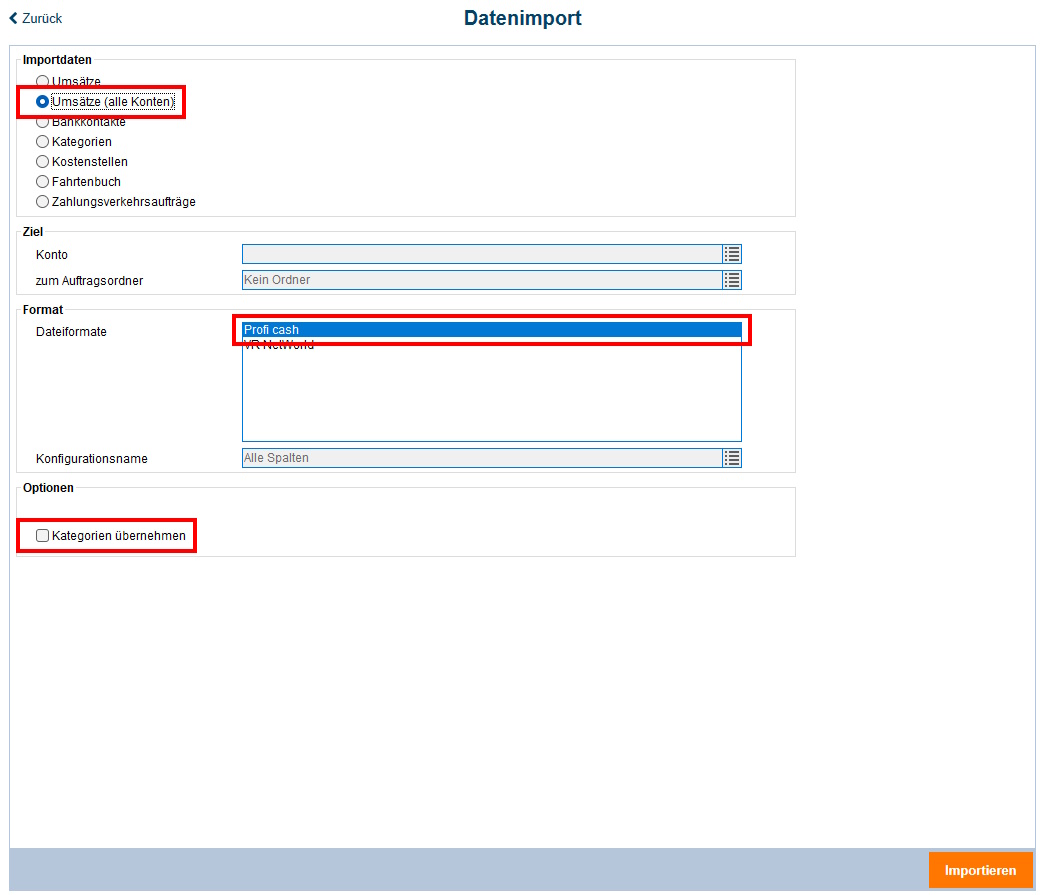Image resolution: width=1040 pixels, height=895 pixels.
Task: Click the Konto dropdown field
Action: (x=481, y=255)
